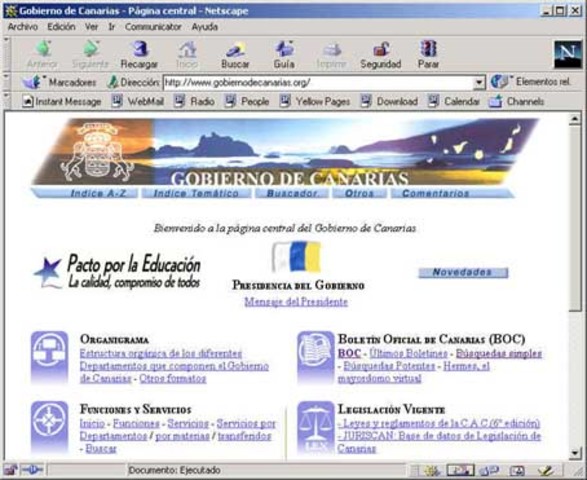Screen dimensions: 587x480
Task: Click in the address URL field
Action: coord(318,82)
